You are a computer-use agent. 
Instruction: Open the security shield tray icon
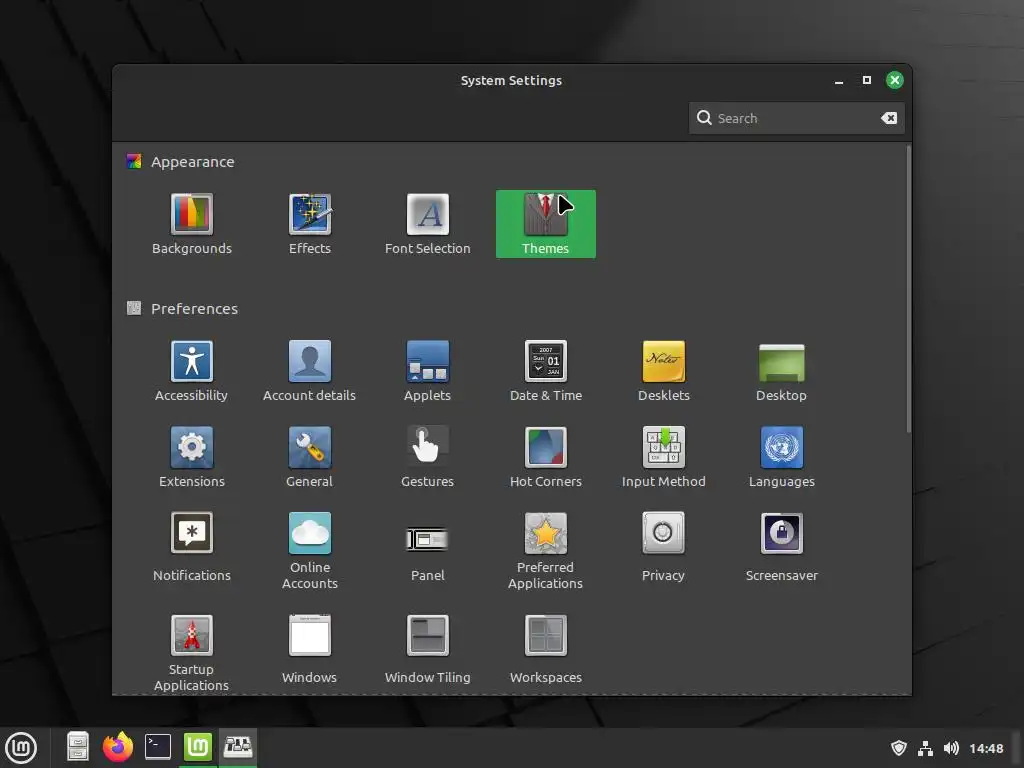(899, 748)
